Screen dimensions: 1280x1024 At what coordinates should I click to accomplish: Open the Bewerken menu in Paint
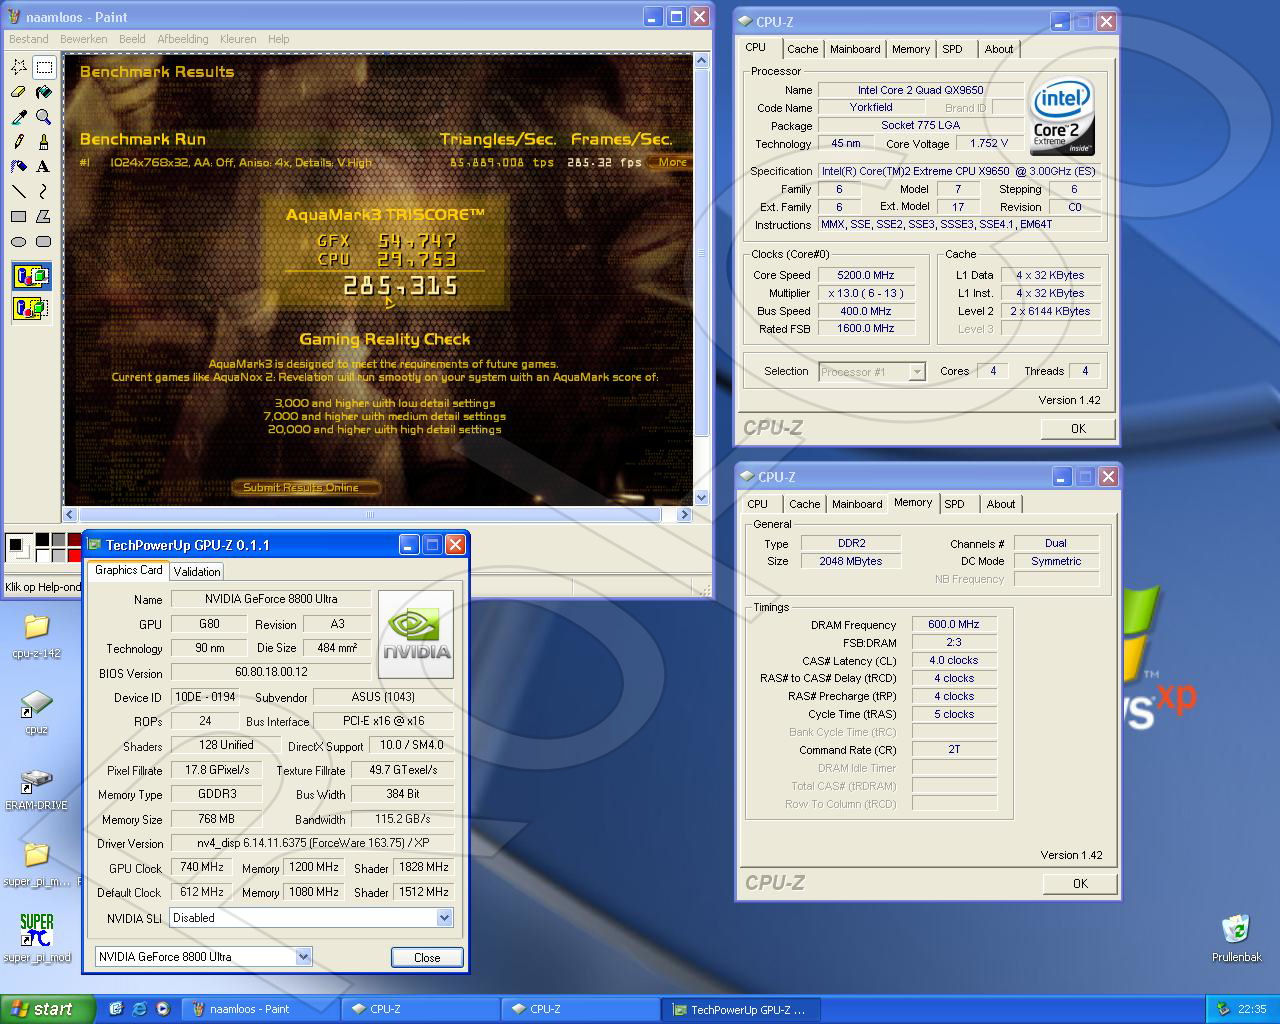84,39
